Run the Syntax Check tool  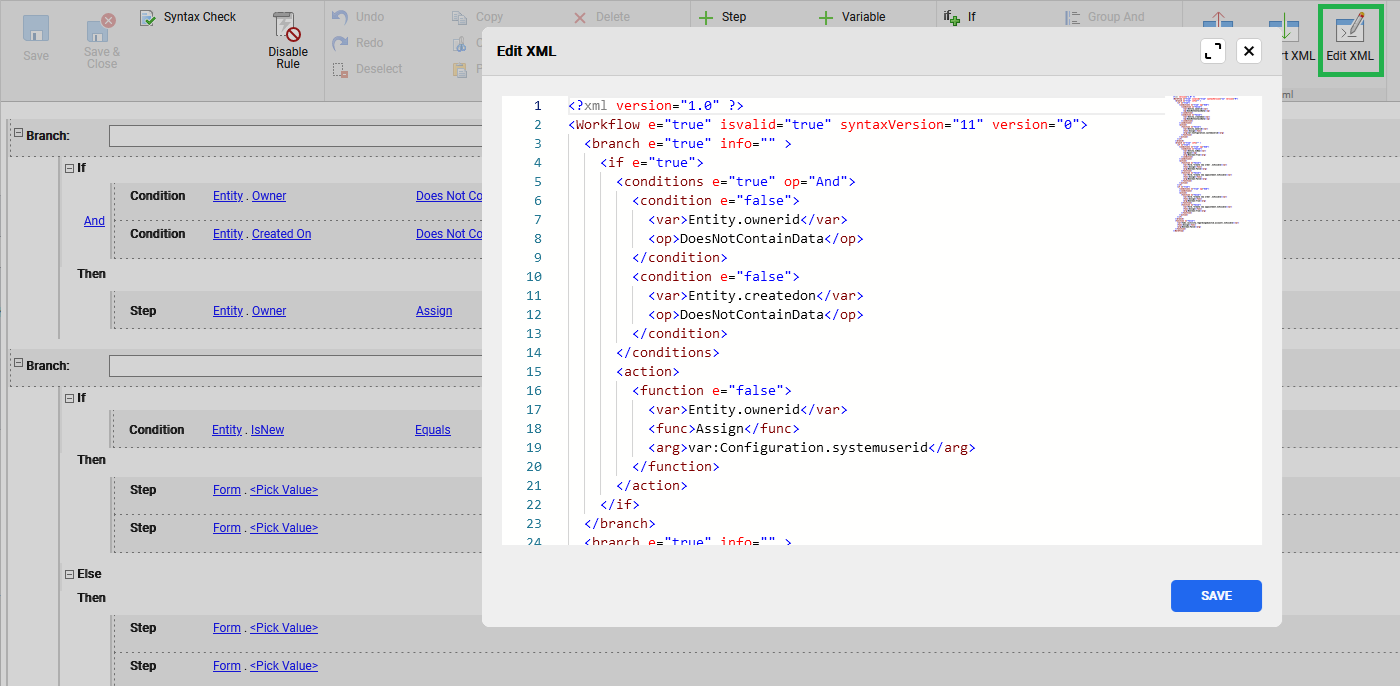tap(188, 17)
